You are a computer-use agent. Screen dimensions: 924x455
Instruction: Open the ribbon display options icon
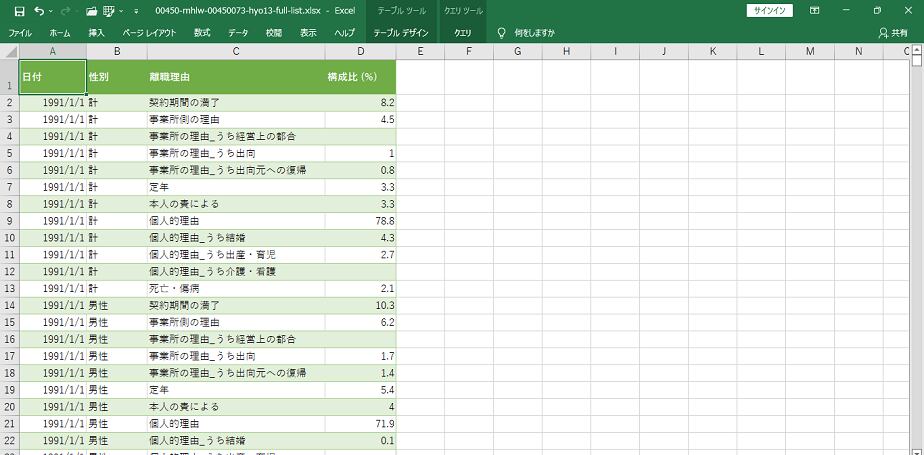coord(814,10)
